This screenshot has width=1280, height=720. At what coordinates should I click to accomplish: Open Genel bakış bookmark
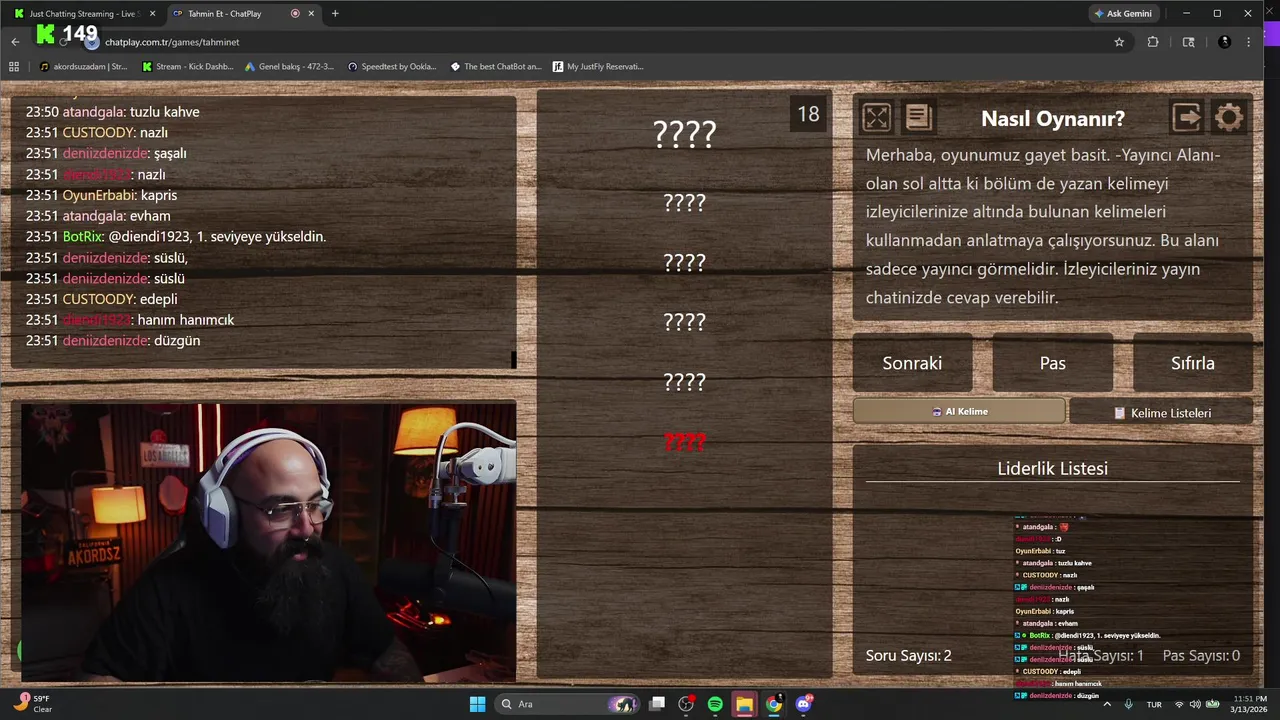click(290, 67)
